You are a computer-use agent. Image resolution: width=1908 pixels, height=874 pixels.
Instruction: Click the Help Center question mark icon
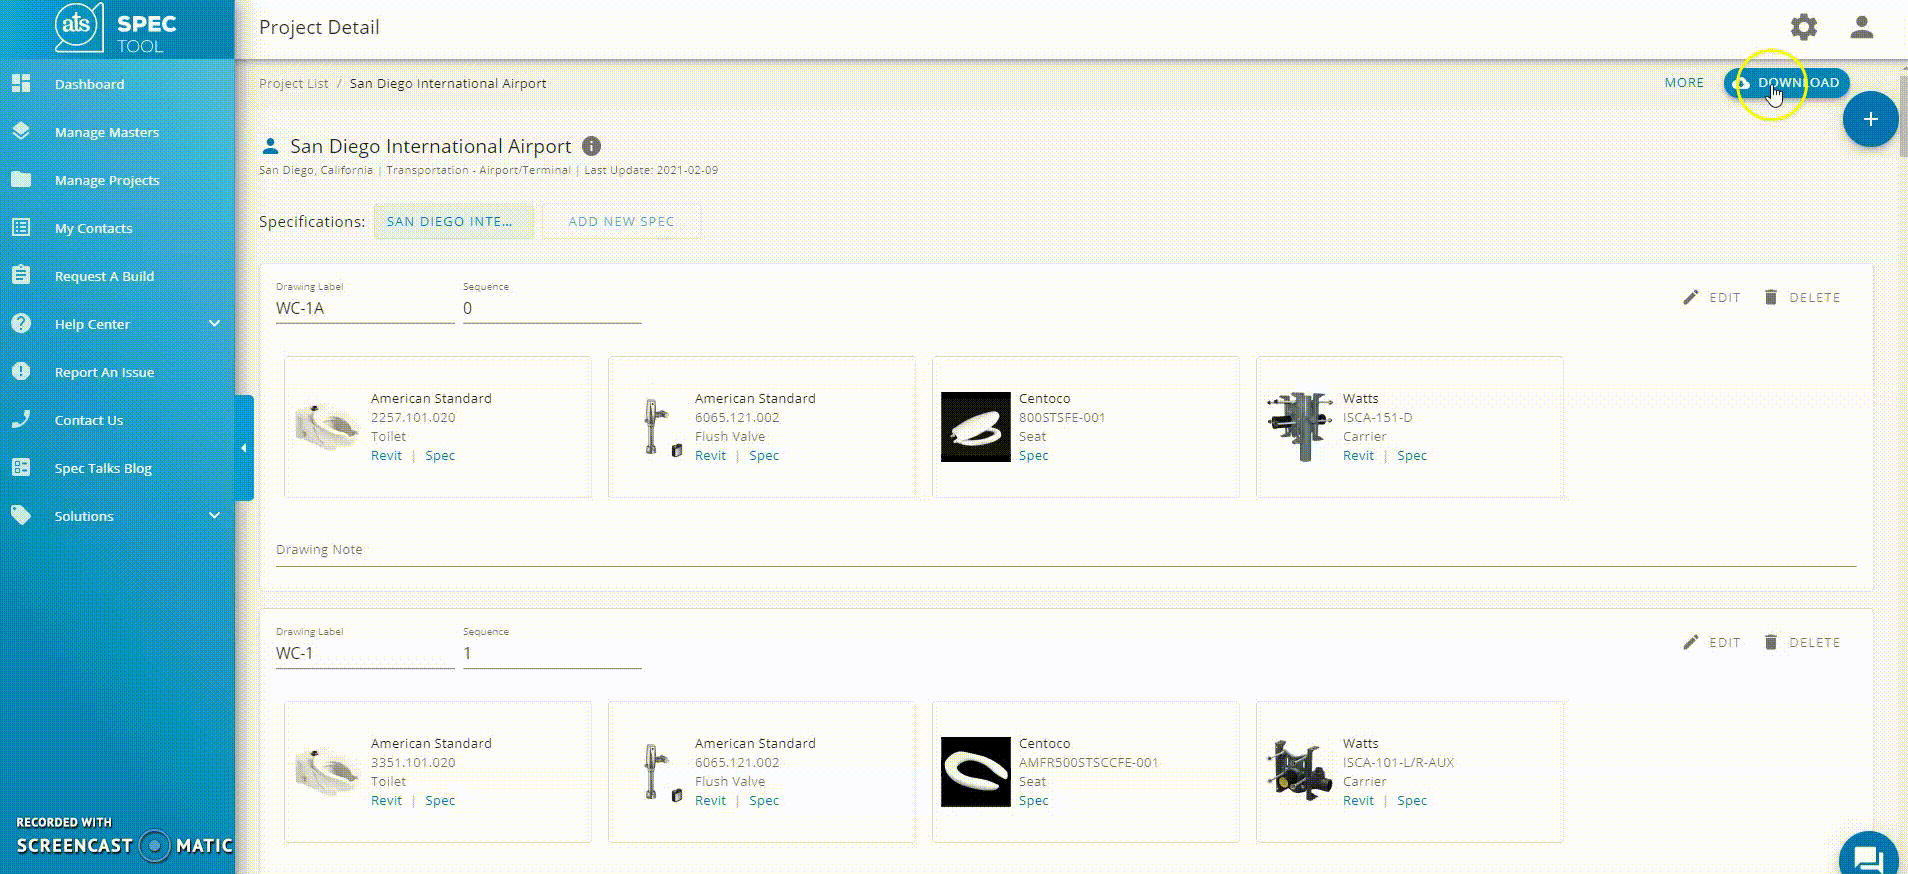coord(21,323)
